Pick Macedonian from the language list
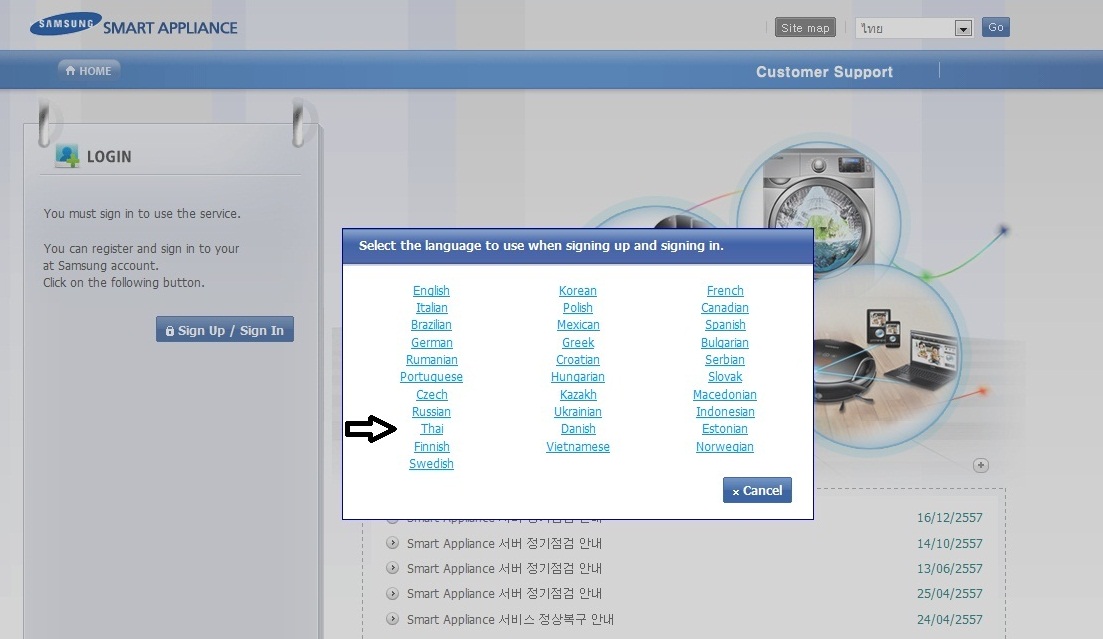The image size is (1103, 639). [725, 395]
